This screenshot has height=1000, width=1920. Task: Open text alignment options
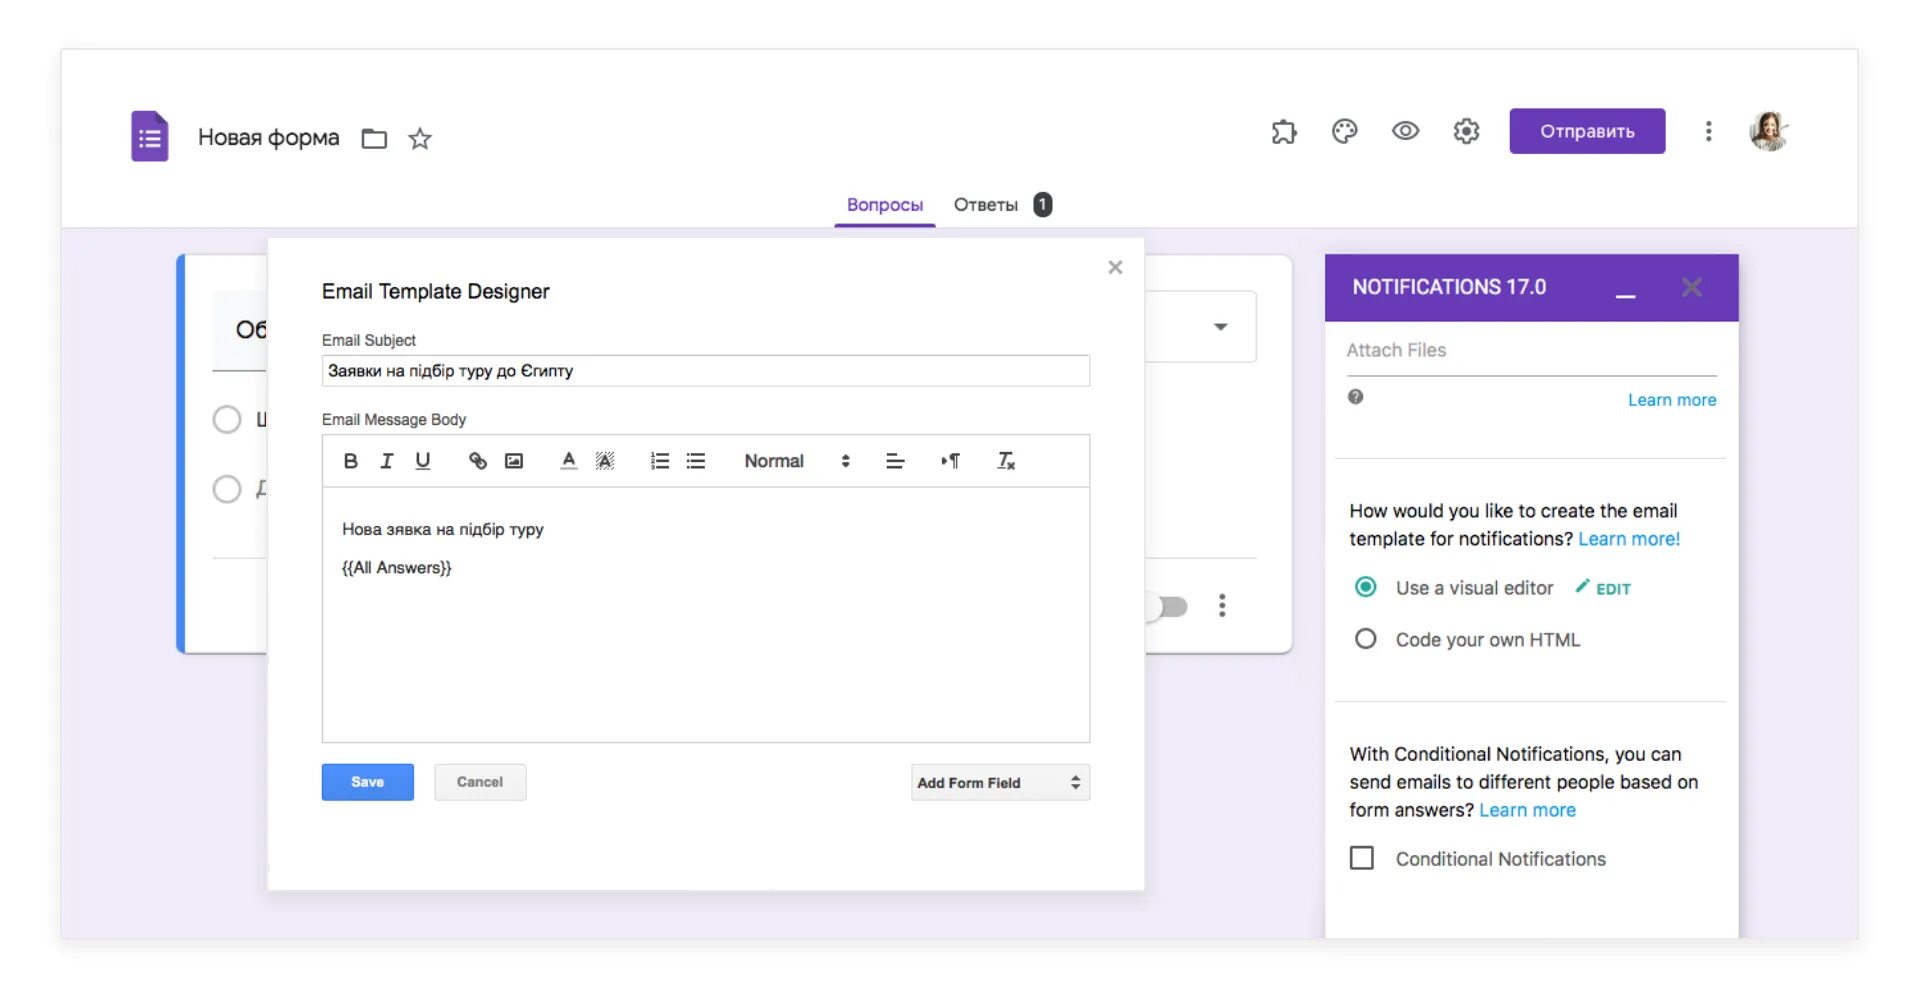pyautogui.click(x=895, y=461)
